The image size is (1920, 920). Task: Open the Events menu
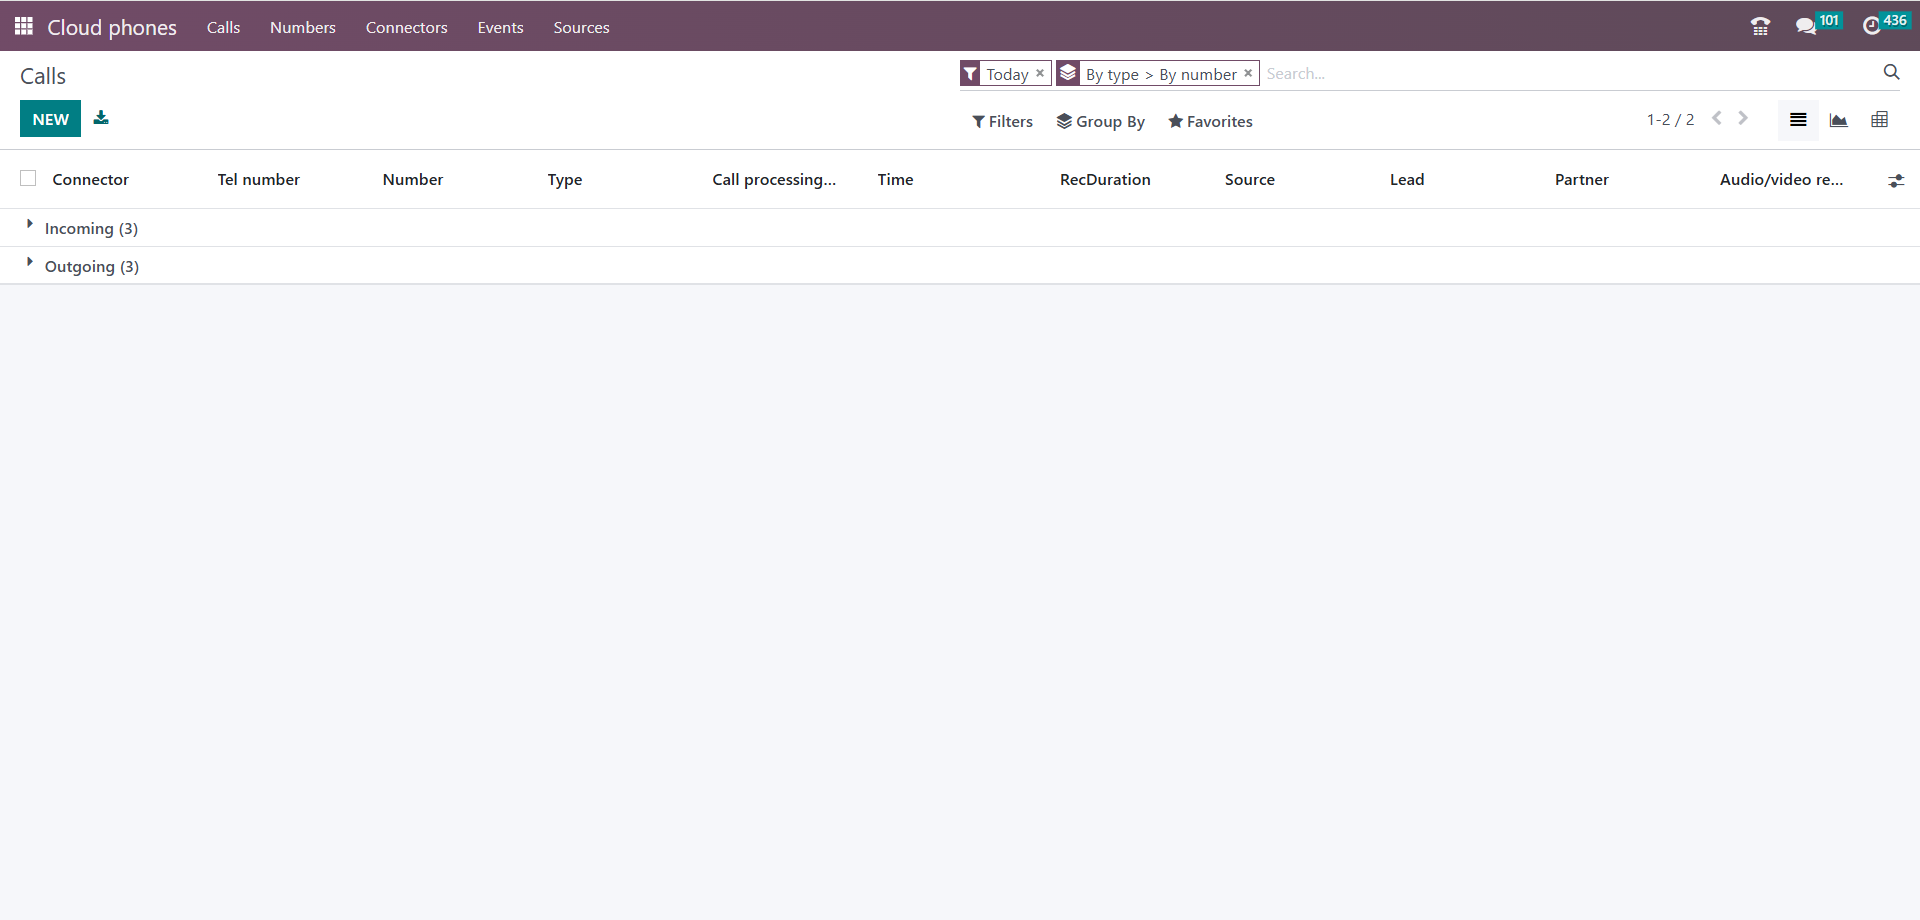[x=501, y=27]
